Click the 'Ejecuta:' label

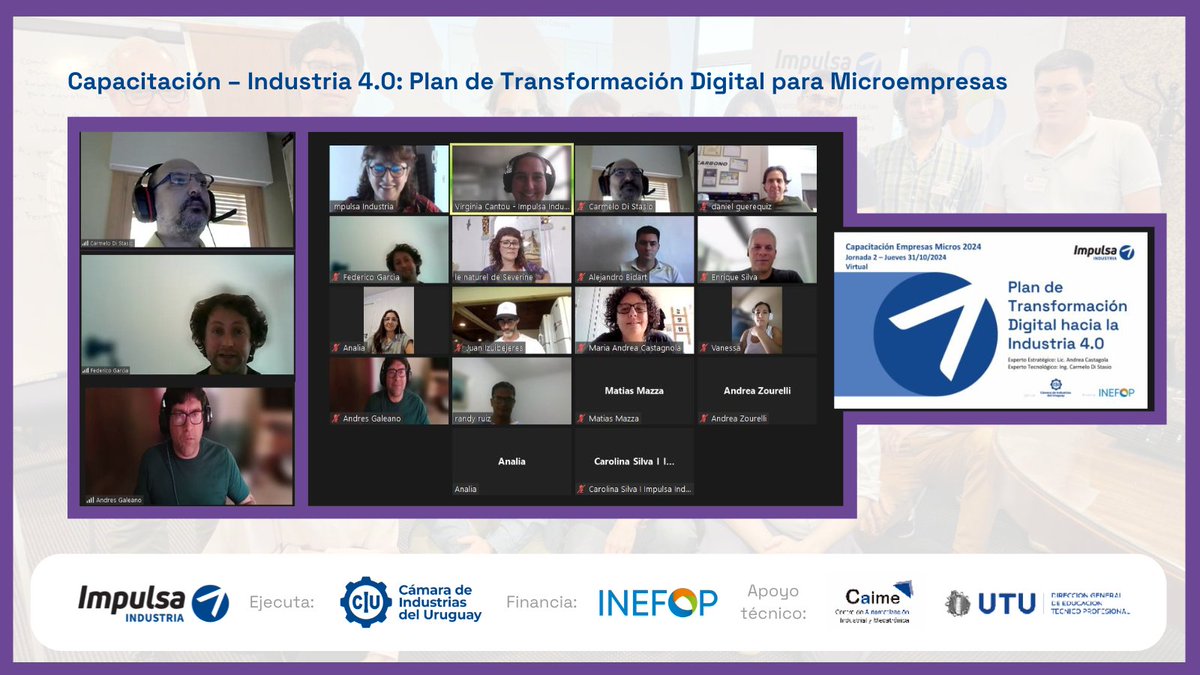281,602
